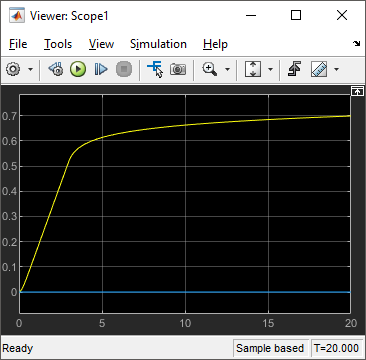Screen dimensions: 366x360
Task: Open the Simulation menu
Action: [158, 44]
